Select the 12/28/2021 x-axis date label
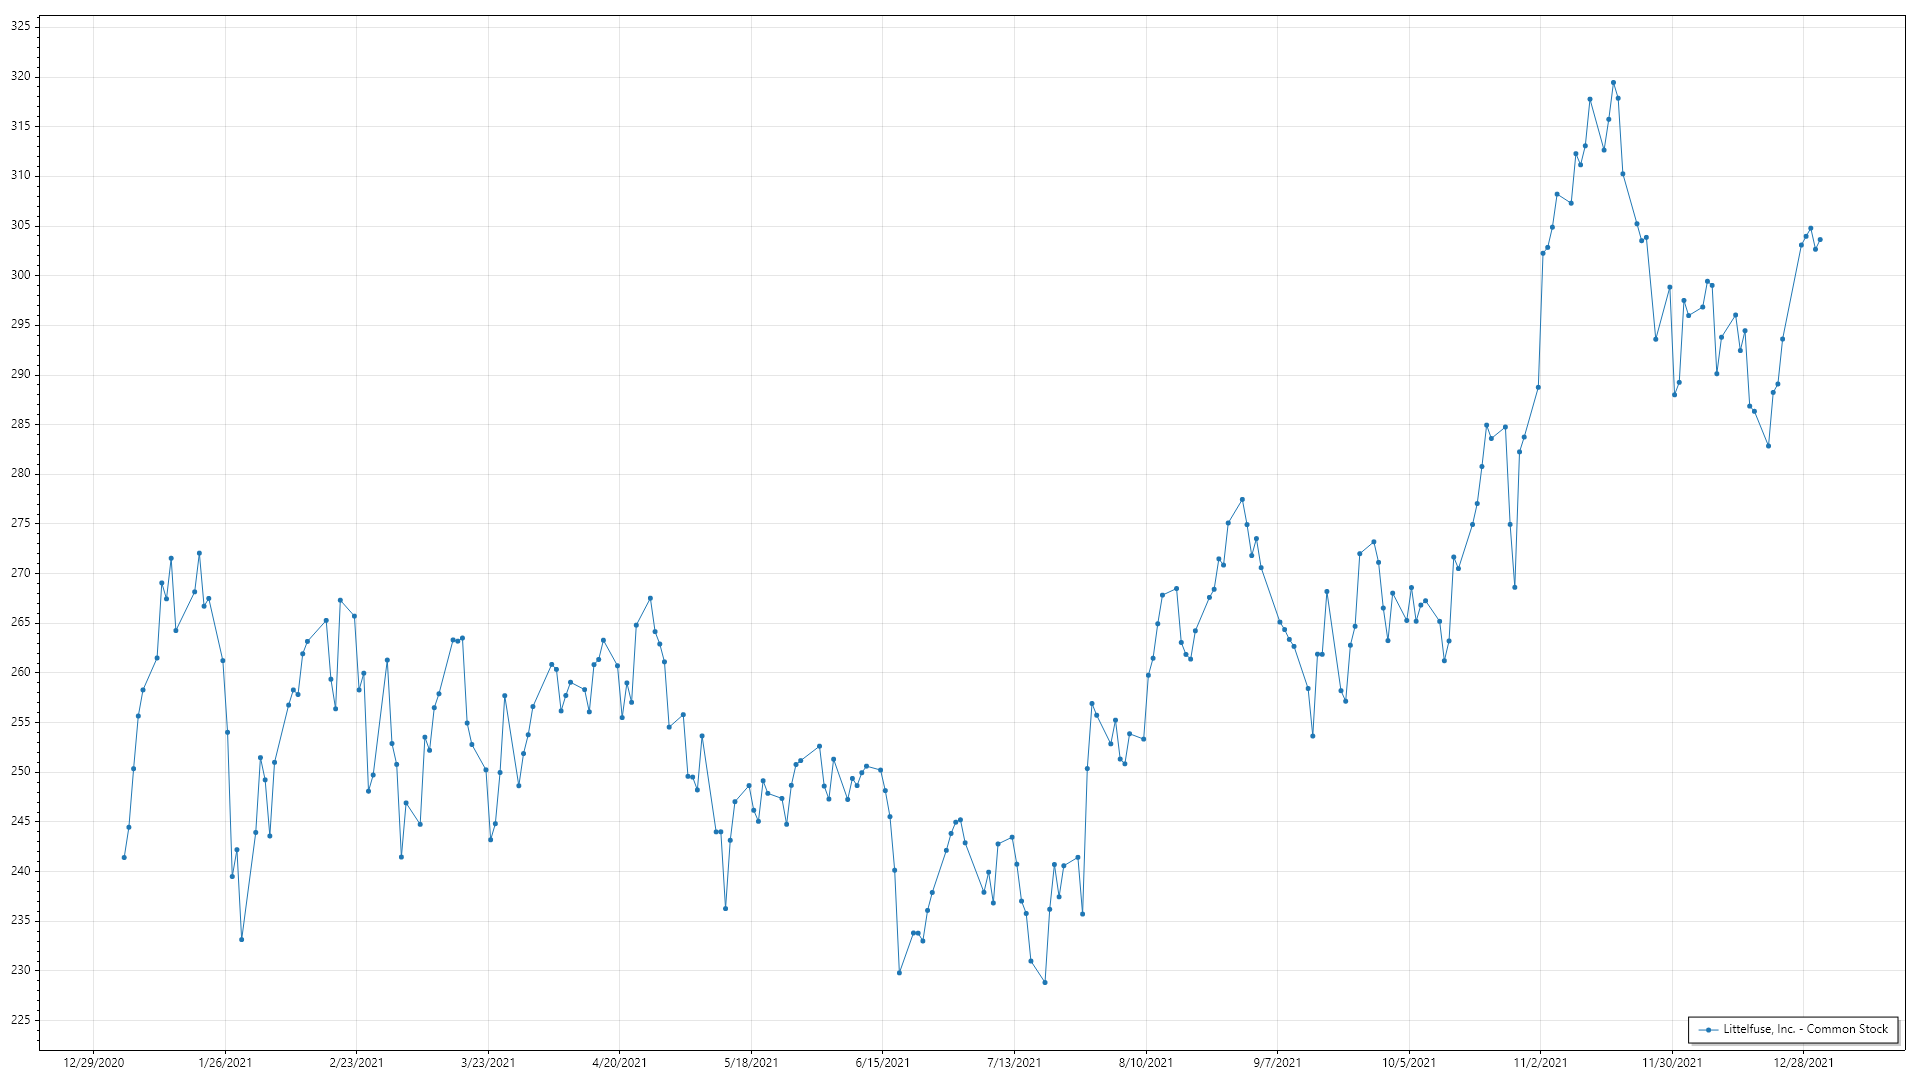Viewport: 1920px width, 1080px height. coord(1803,1063)
